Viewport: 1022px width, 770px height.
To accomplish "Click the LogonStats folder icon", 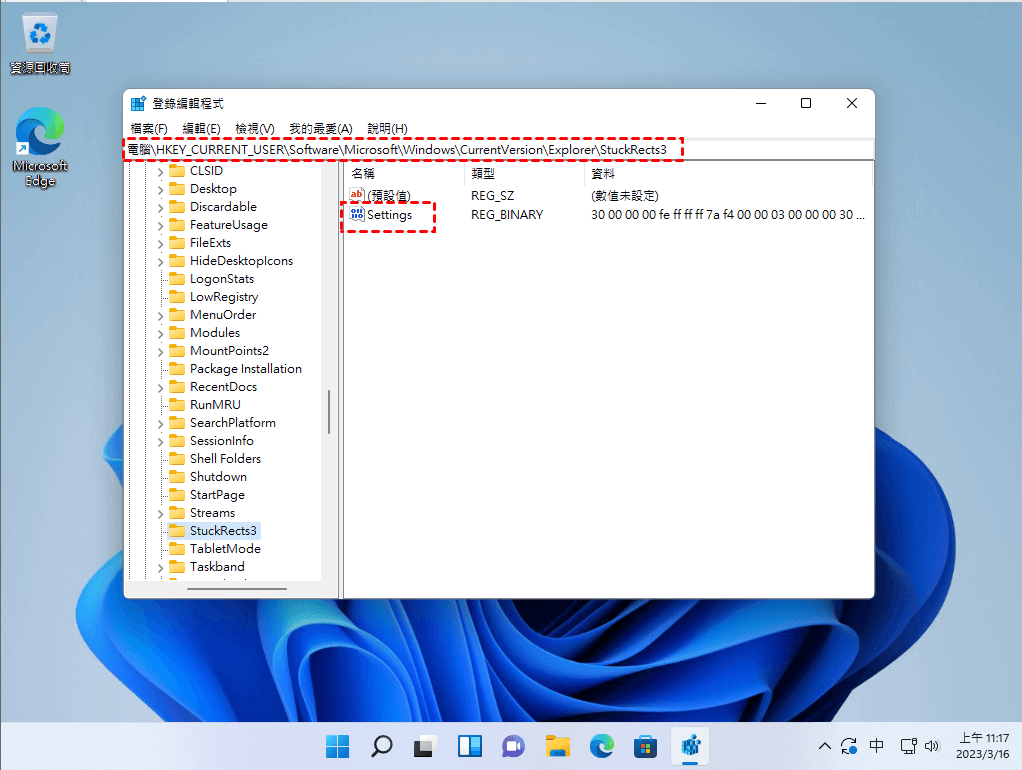I will tap(177, 279).
